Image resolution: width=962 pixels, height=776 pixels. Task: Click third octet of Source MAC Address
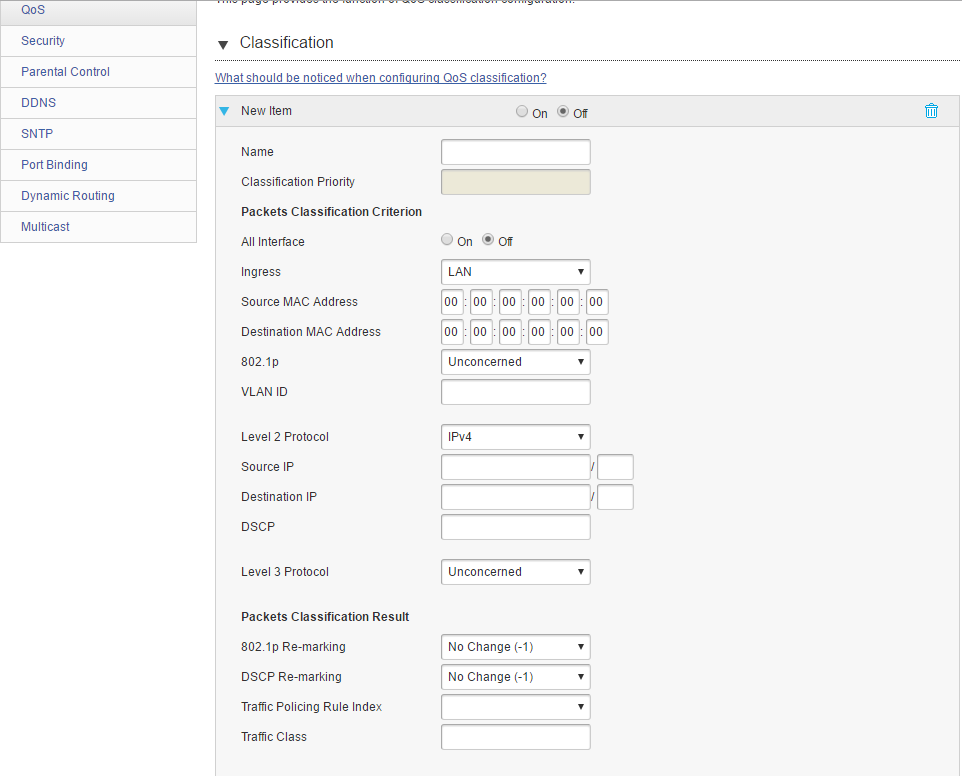click(x=510, y=302)
